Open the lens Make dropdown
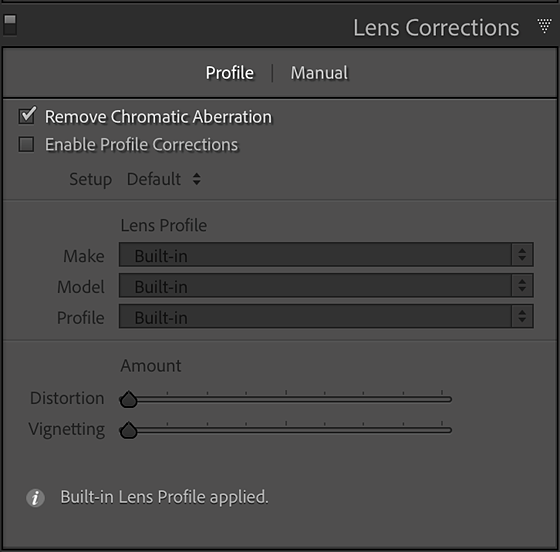 tap(326, 255)
